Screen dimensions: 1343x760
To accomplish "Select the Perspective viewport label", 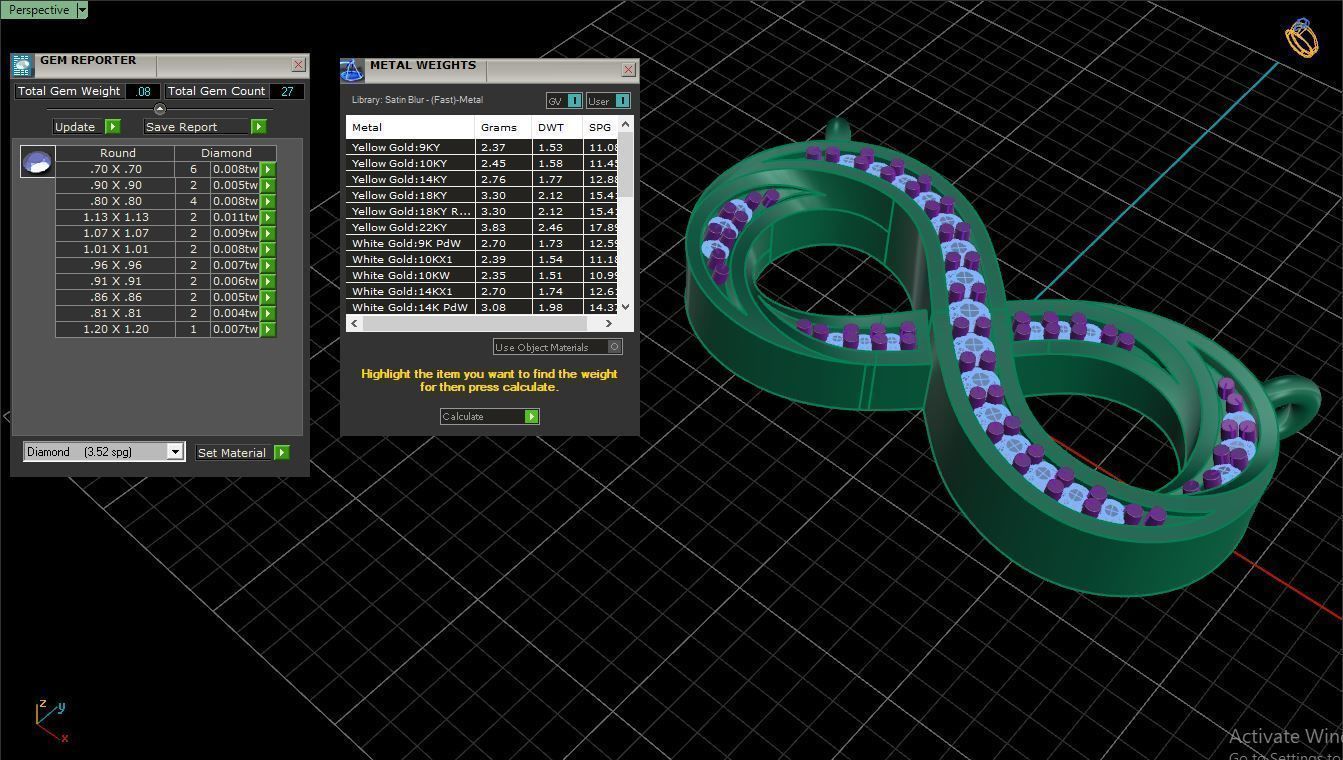I will [x=39, y=10].
